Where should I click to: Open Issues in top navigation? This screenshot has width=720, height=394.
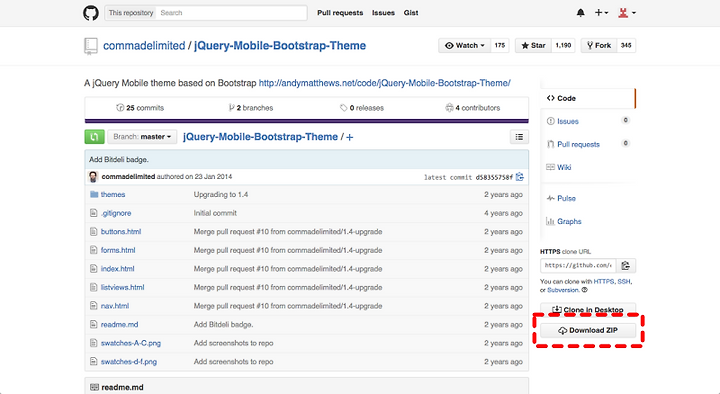pyautogui.click(x=383, y=13)
